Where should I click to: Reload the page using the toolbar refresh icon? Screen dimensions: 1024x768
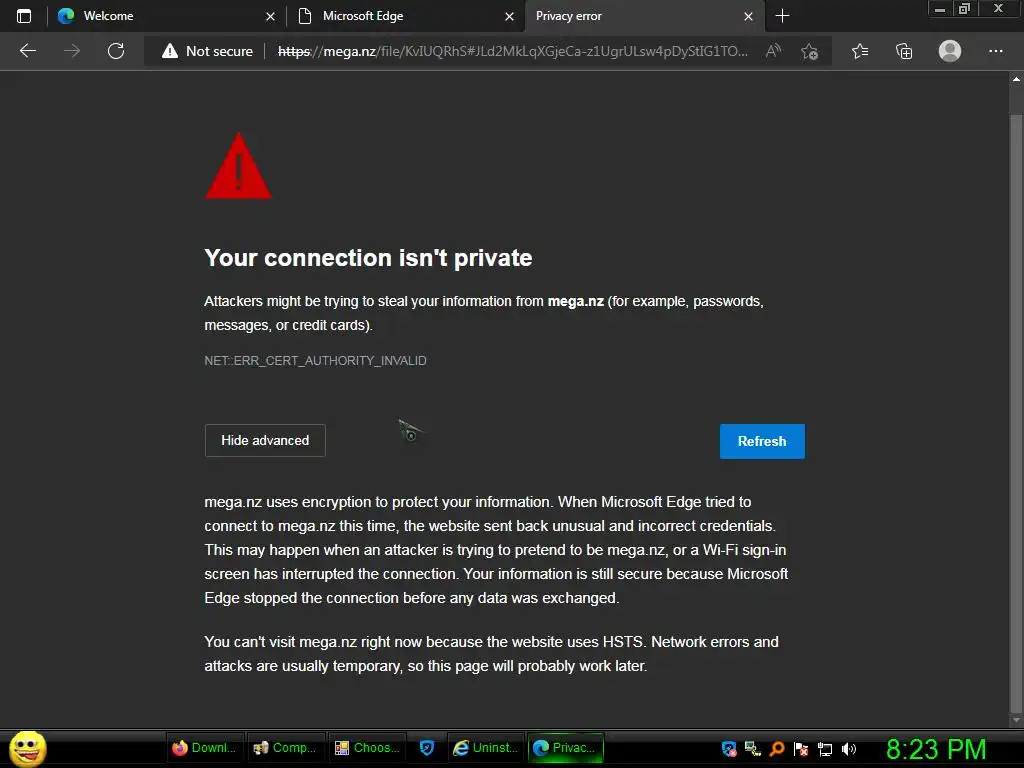[x=116, y=51]
